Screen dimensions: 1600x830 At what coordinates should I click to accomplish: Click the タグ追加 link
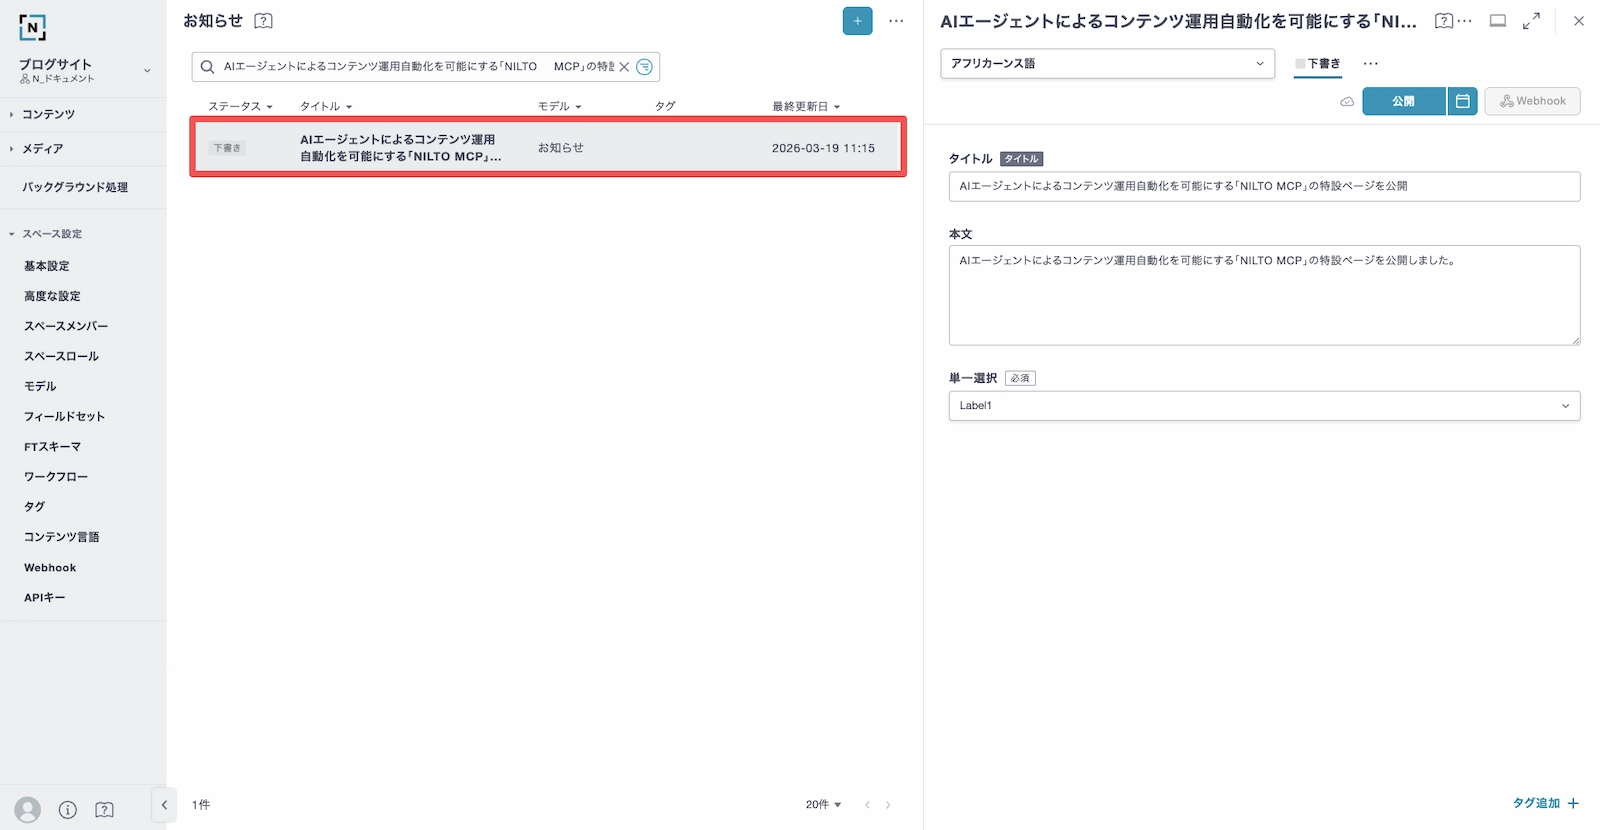[x=1545, y=803]
